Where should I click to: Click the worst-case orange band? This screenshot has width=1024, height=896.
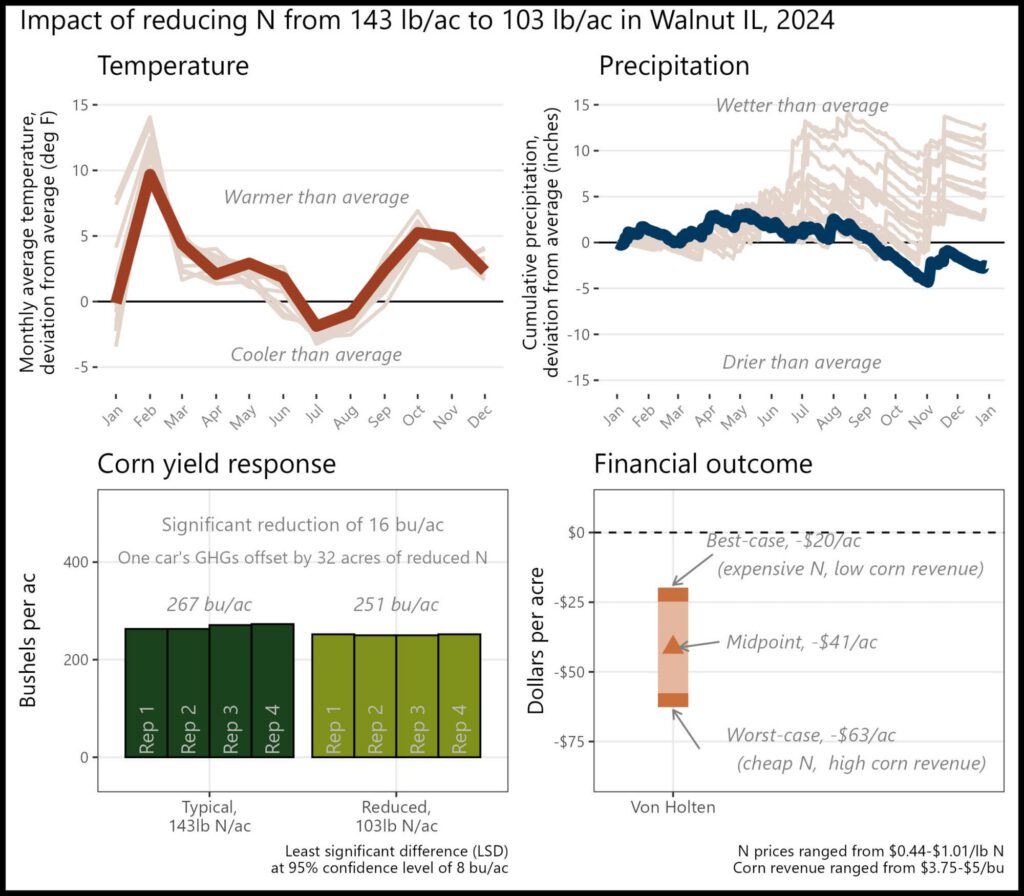[x=673, y=699]
